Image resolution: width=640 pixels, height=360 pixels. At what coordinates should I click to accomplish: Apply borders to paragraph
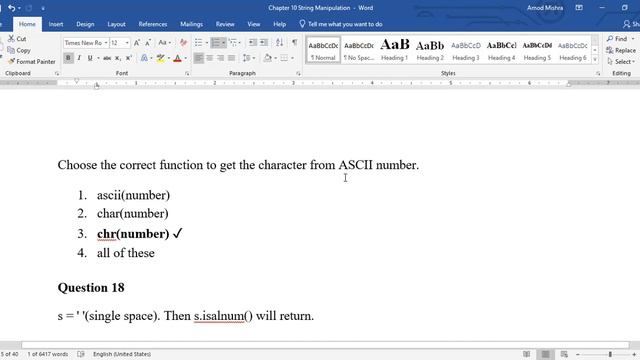(x=284, y=58)
